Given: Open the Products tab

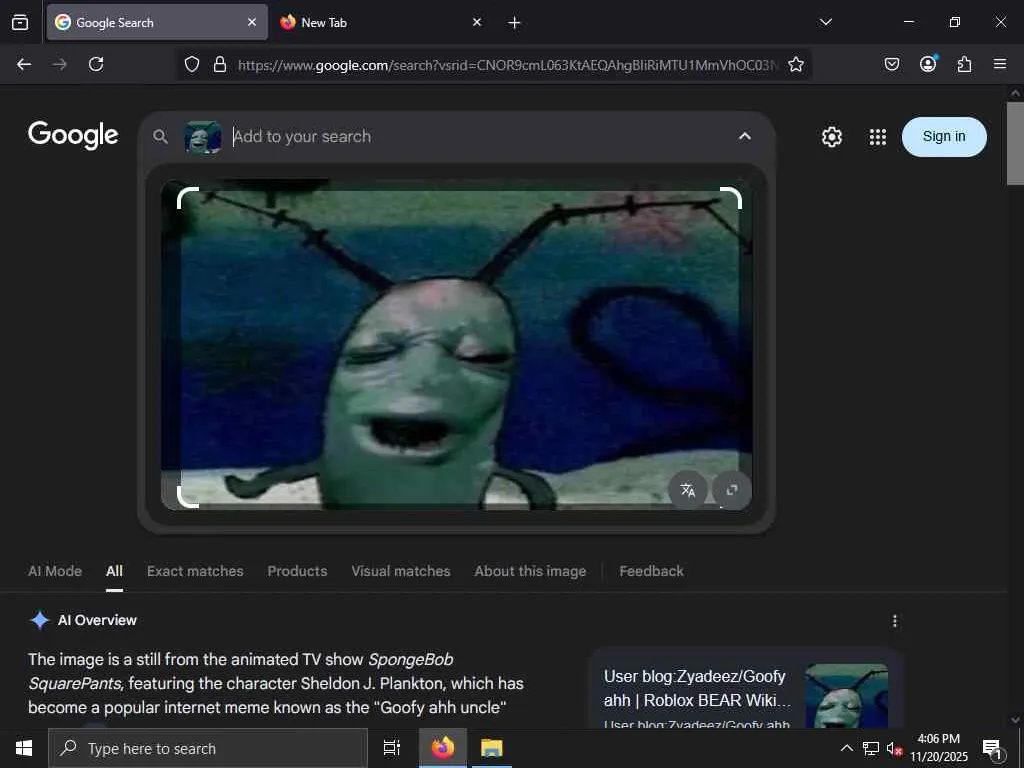Looking at the screenshot, I should pyautogui.click(x=297, y=571).
